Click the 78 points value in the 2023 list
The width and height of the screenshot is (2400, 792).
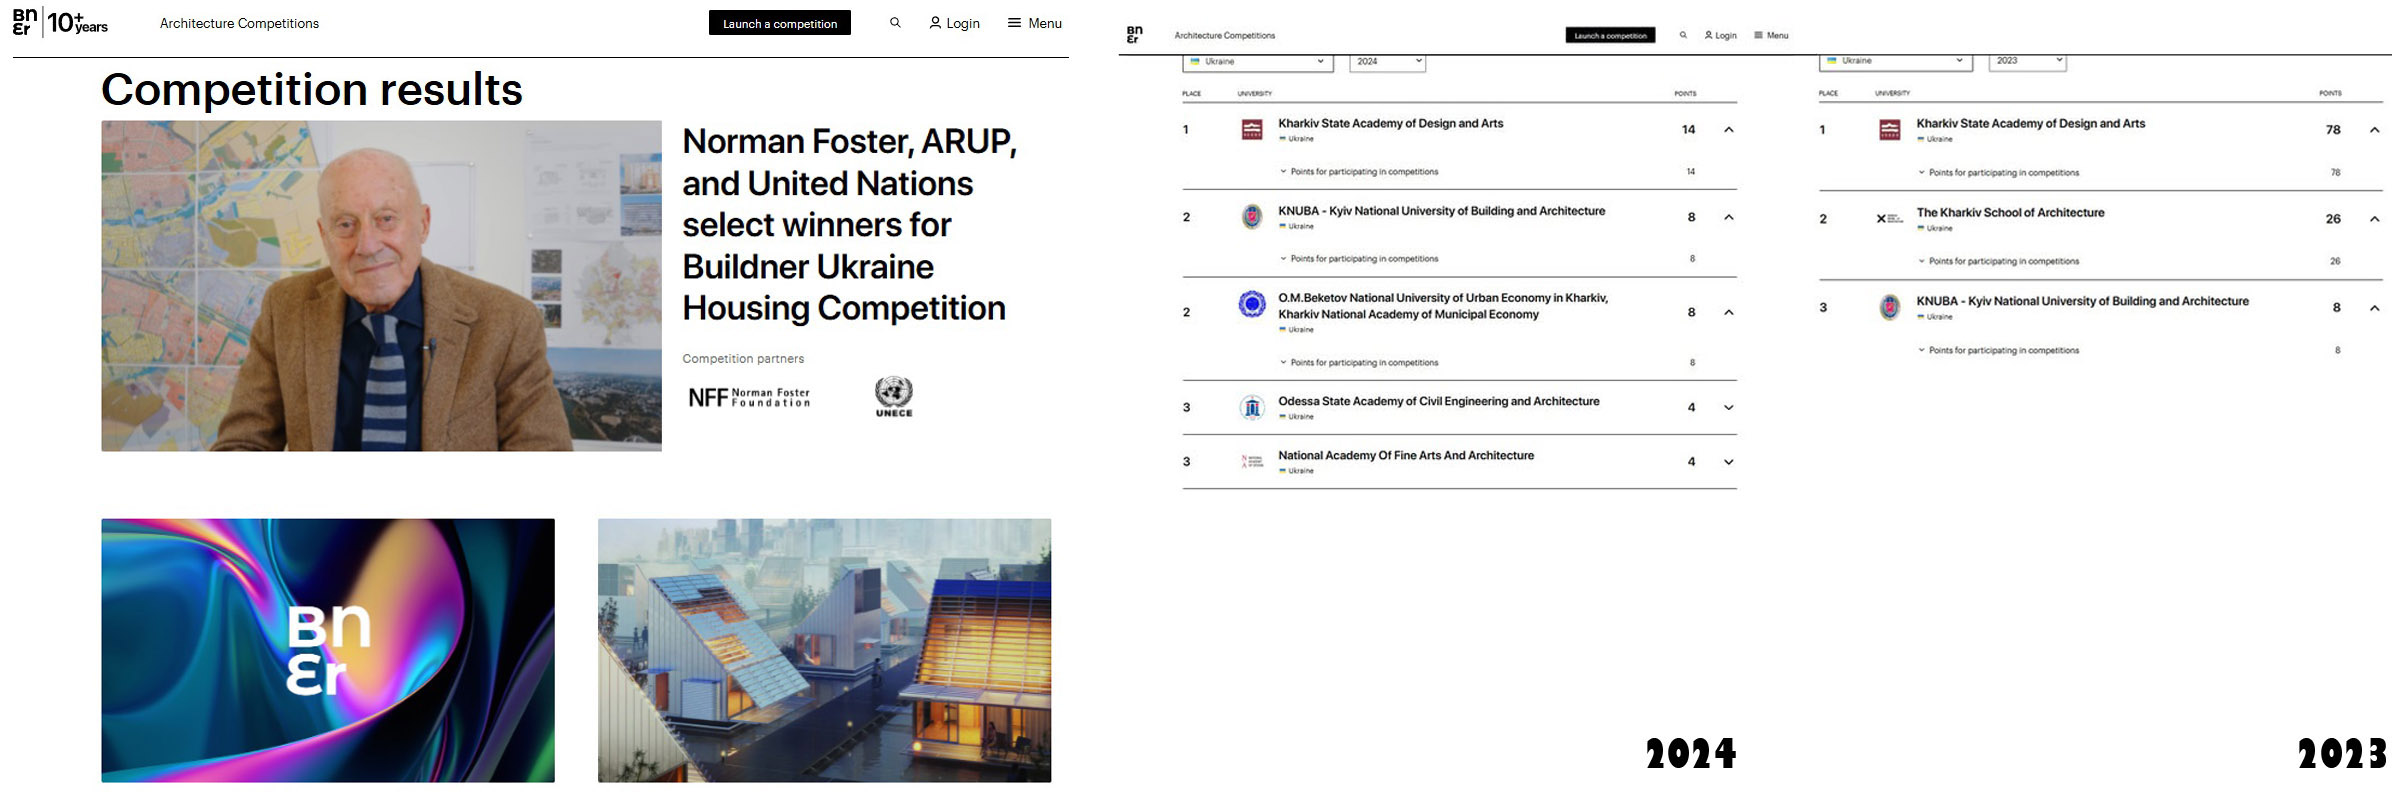pos(2333,129)
